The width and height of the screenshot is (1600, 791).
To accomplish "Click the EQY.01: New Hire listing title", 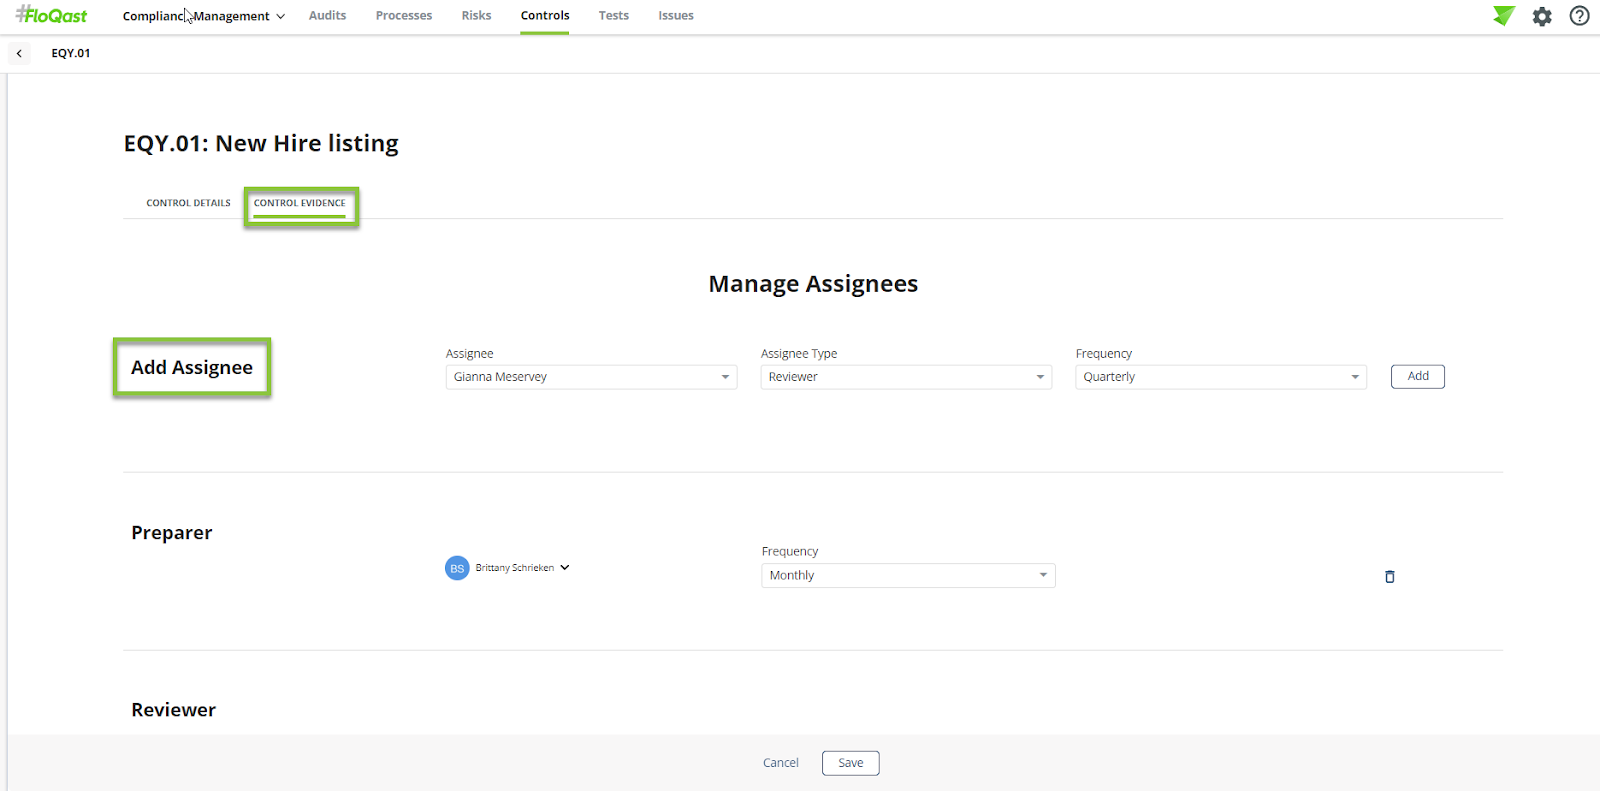I will (x=261, y=144).
